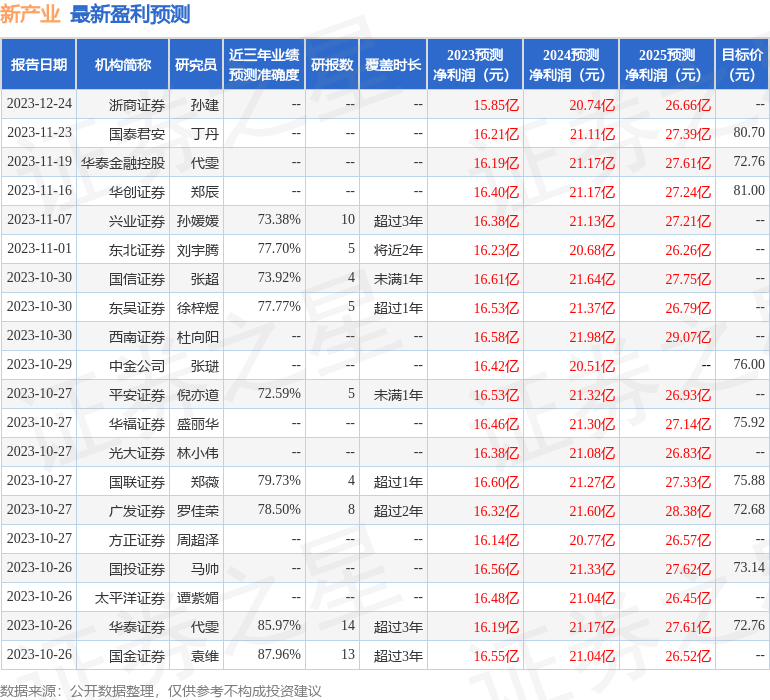770x700 pixels.
Task: Click analyst name 林小伟
Action: (197, 453)
